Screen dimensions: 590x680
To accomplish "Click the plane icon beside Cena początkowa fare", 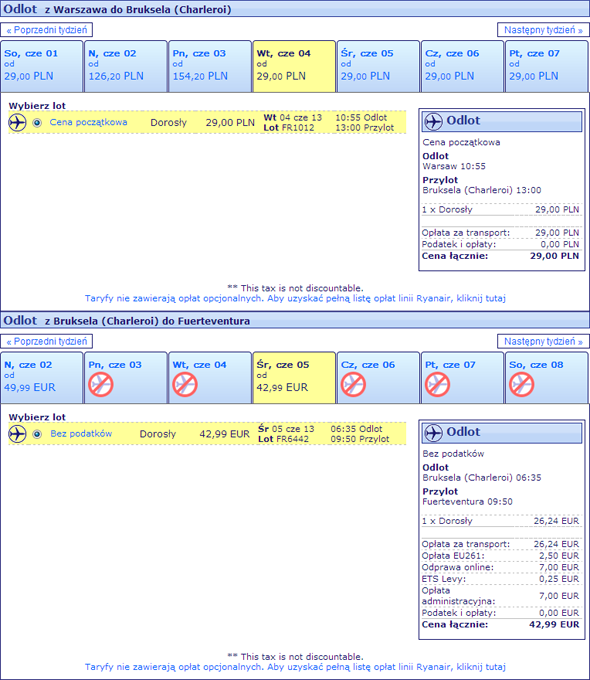I will 17,122.
